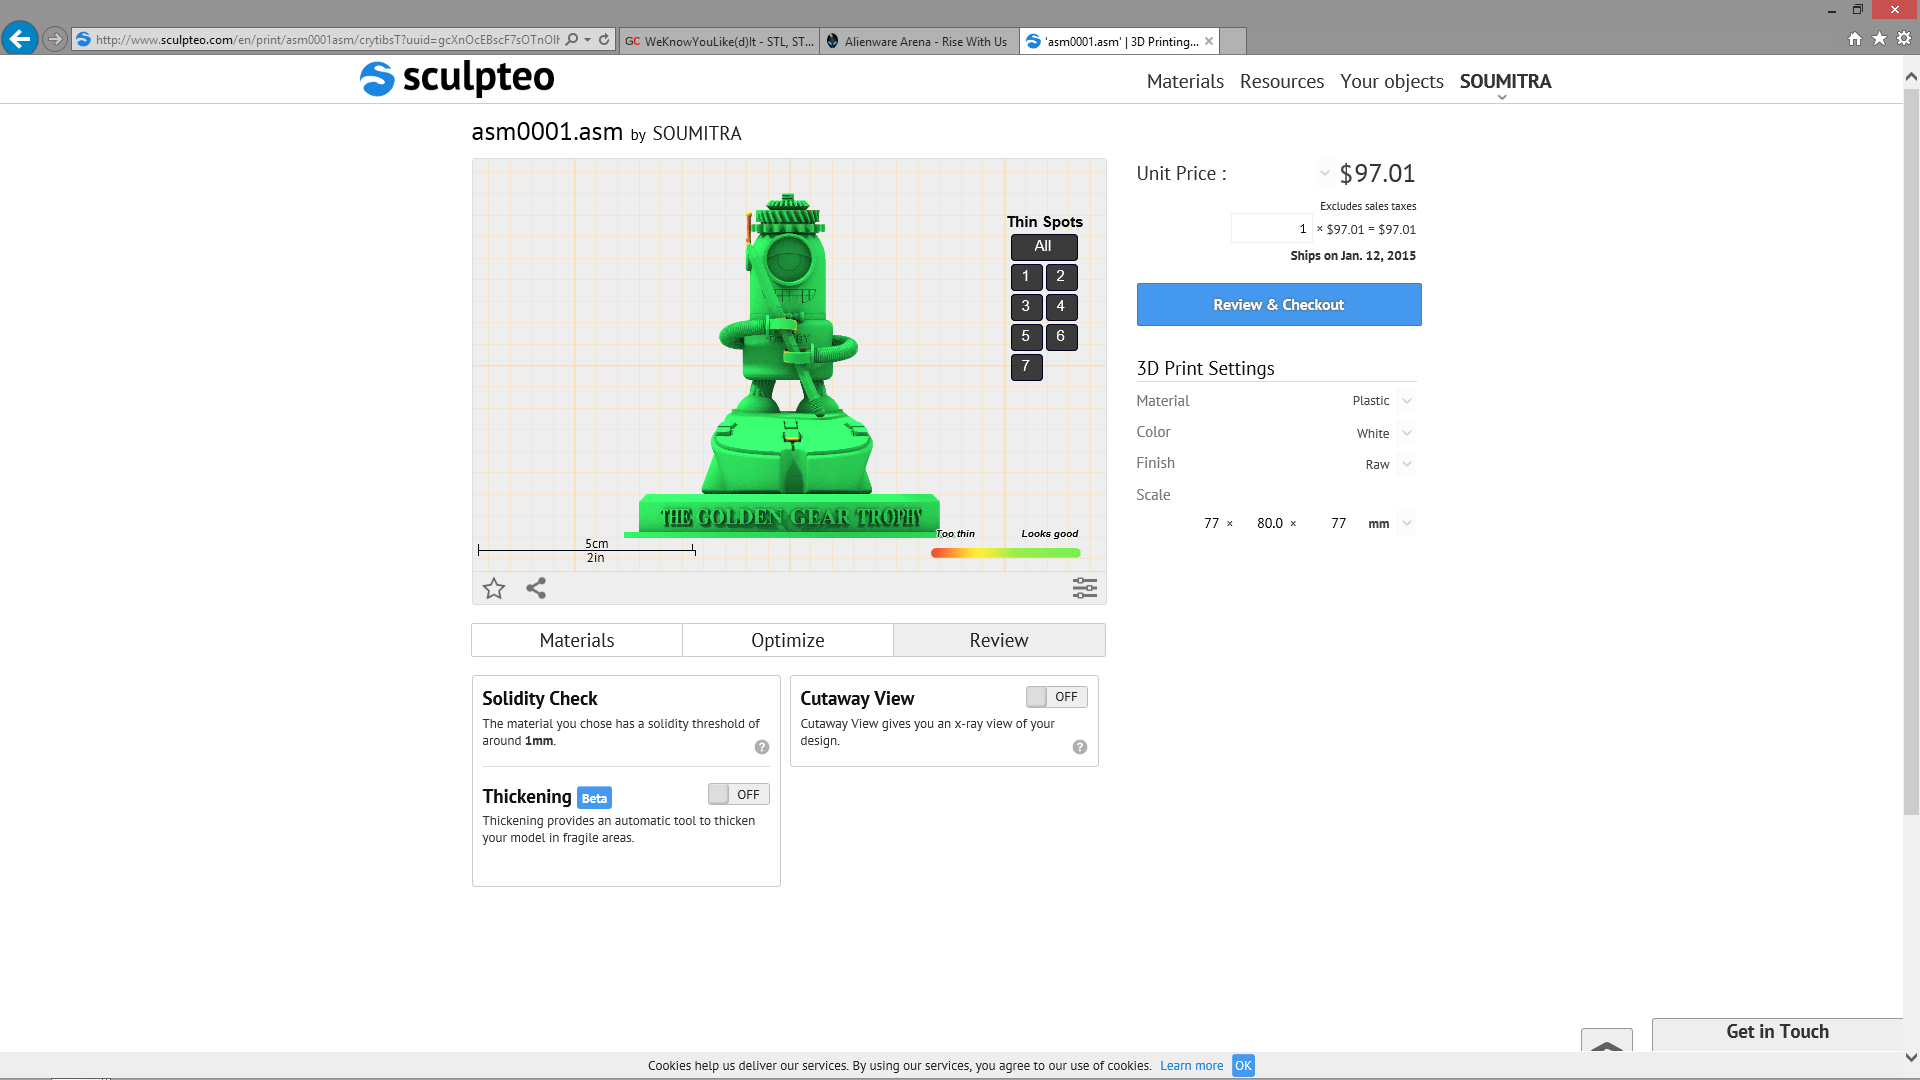1920x1080 pixels.
Task: Click the green trophy 3D model preview
Action: tap(789, 365)
